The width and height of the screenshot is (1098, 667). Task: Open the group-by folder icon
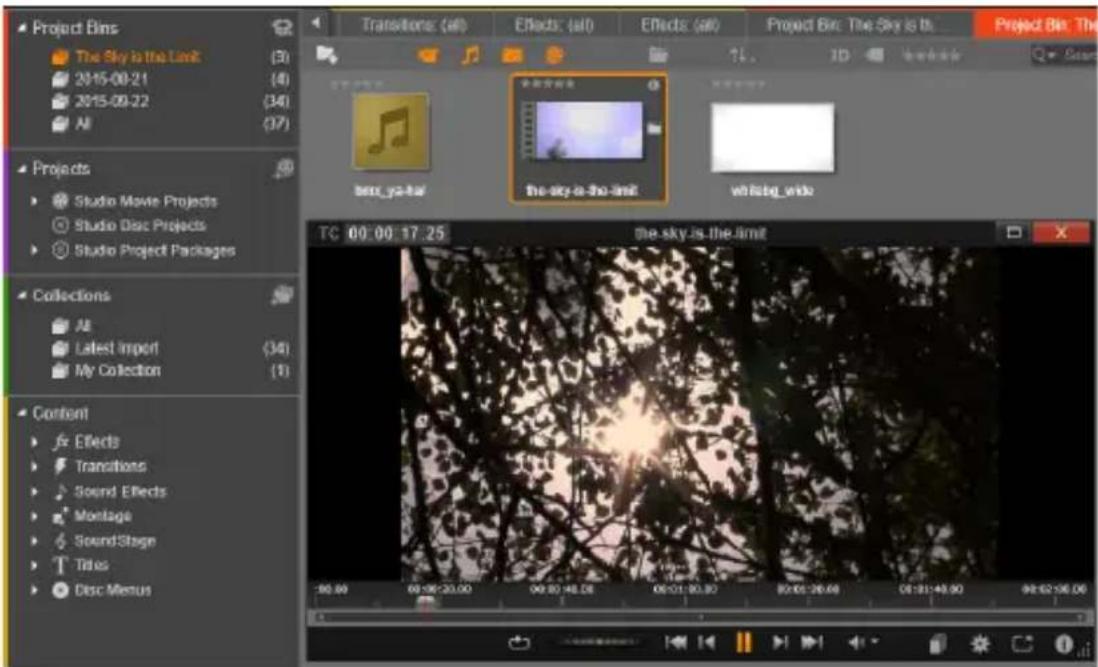click(x=658, y=55)
